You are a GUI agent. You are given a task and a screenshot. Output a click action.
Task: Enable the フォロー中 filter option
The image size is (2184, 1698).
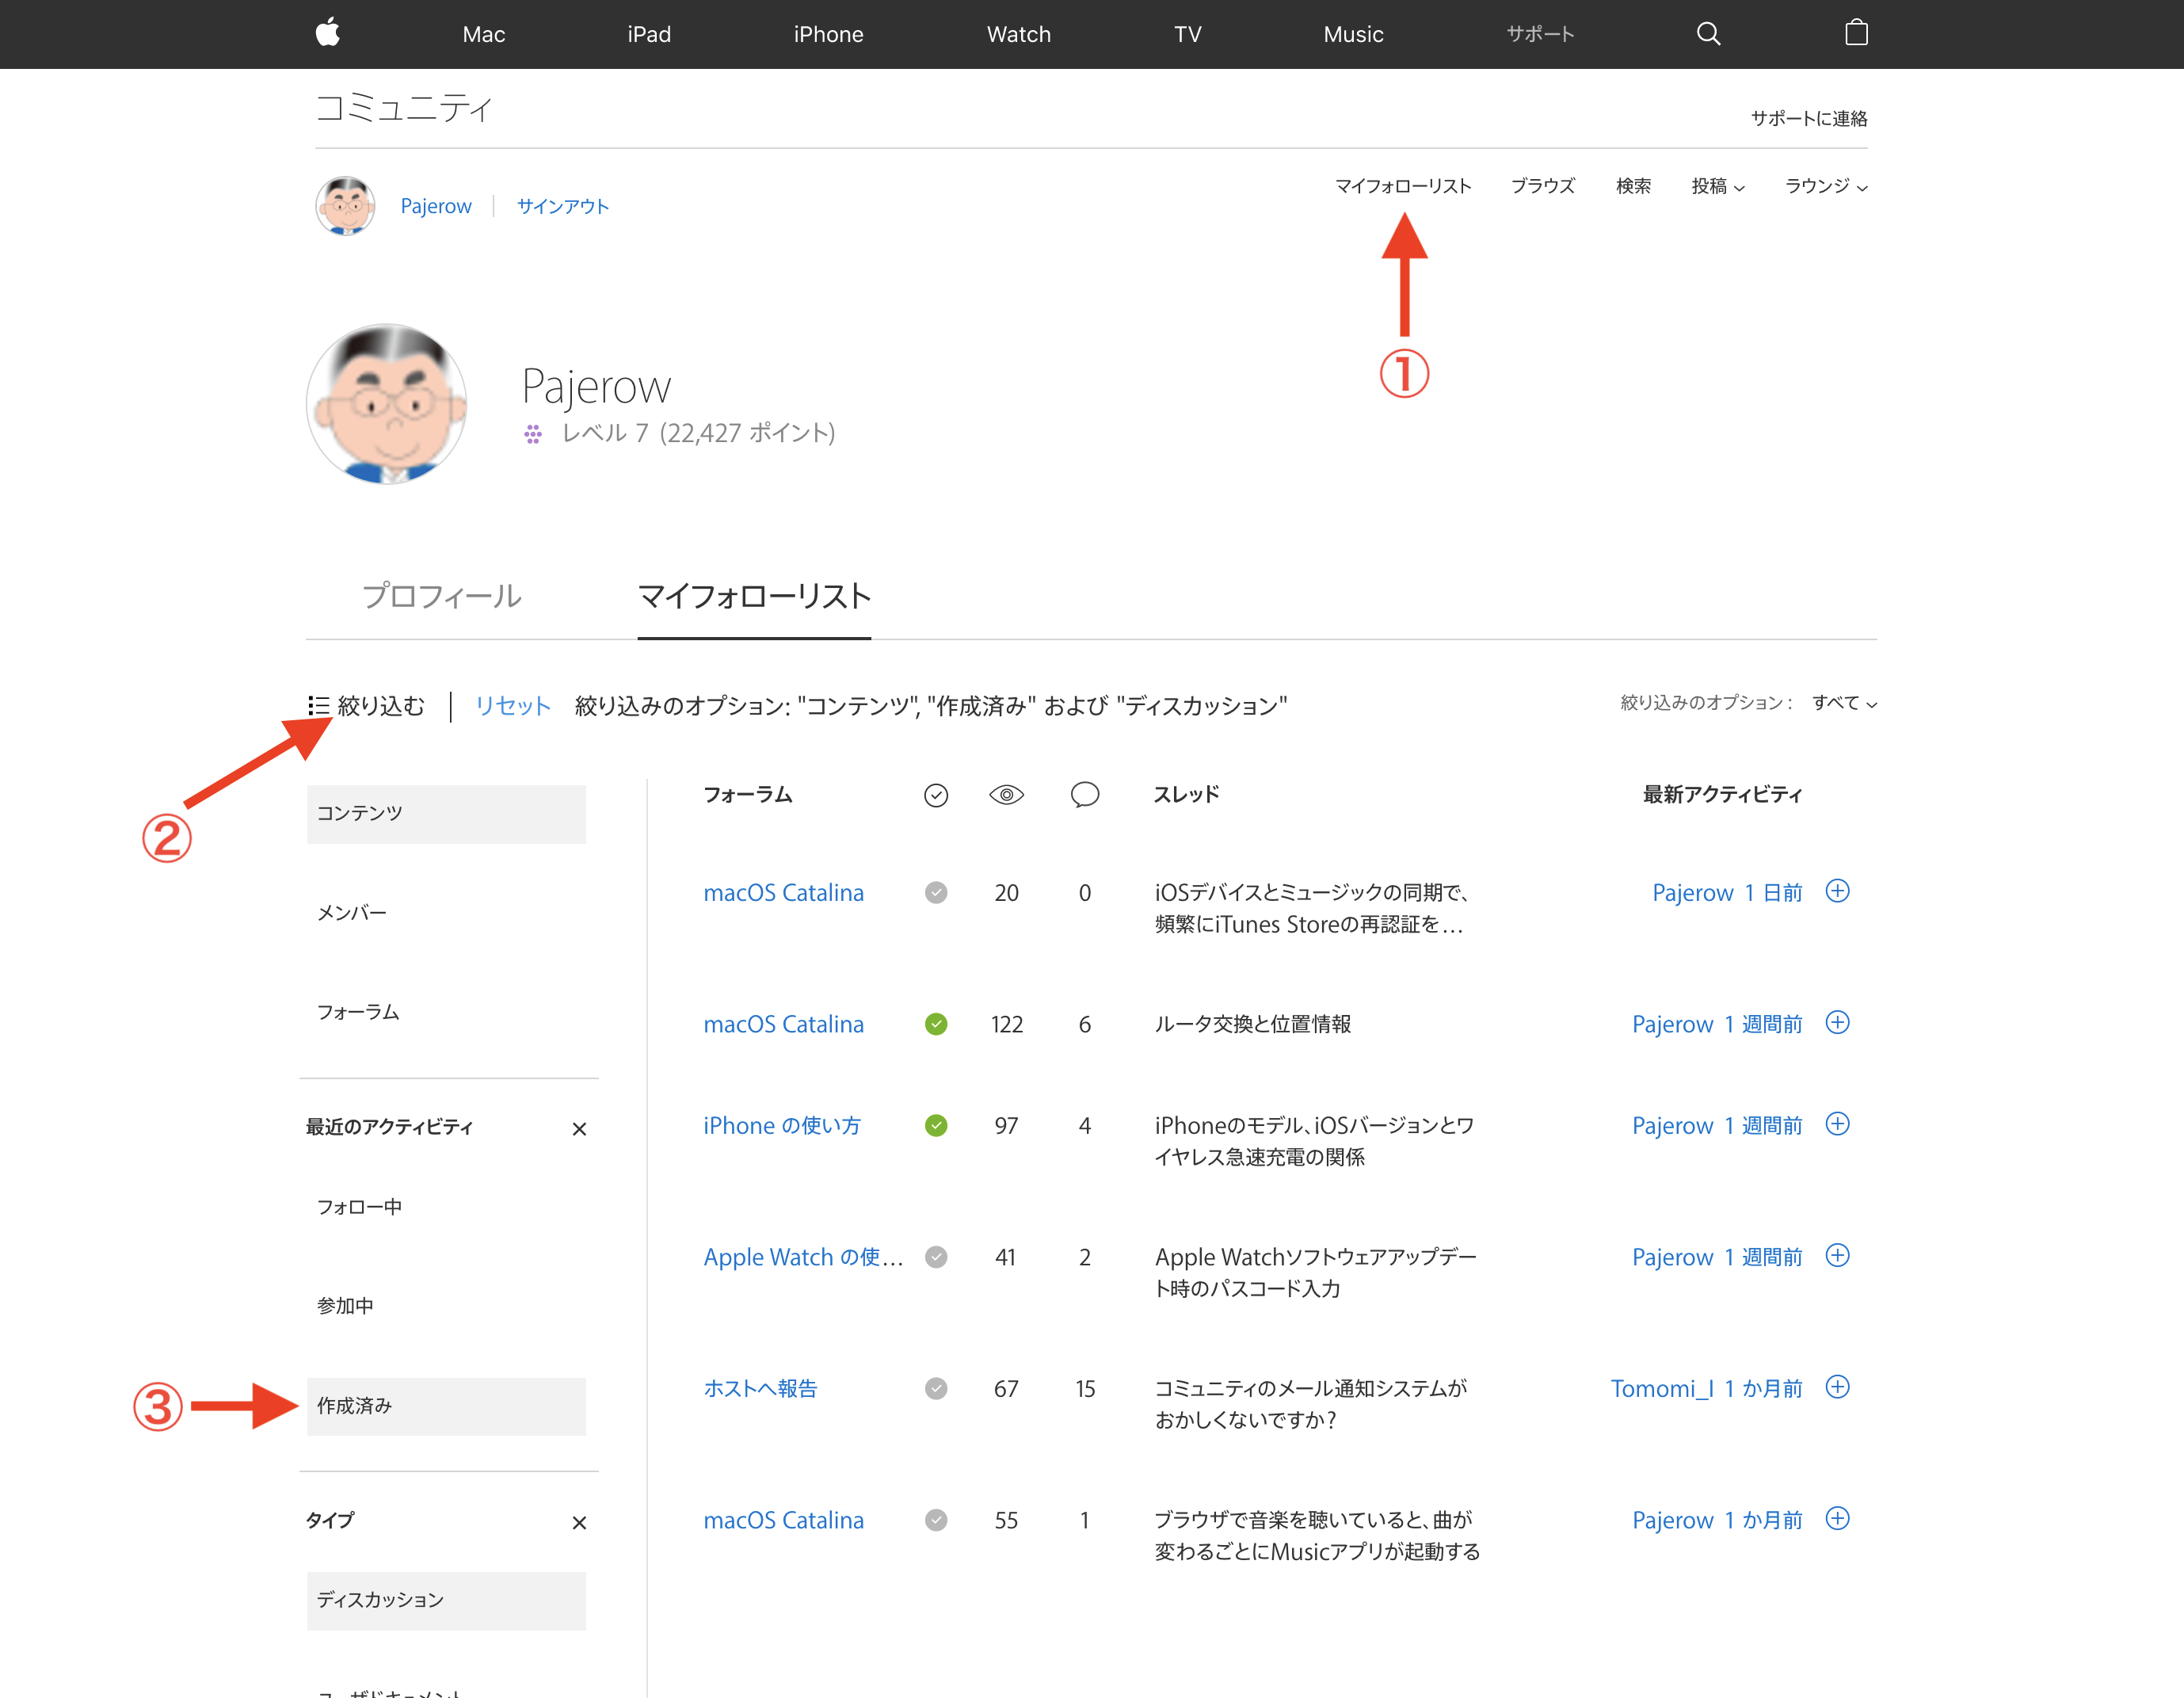pyautogui.click(x=360, y=1207)
